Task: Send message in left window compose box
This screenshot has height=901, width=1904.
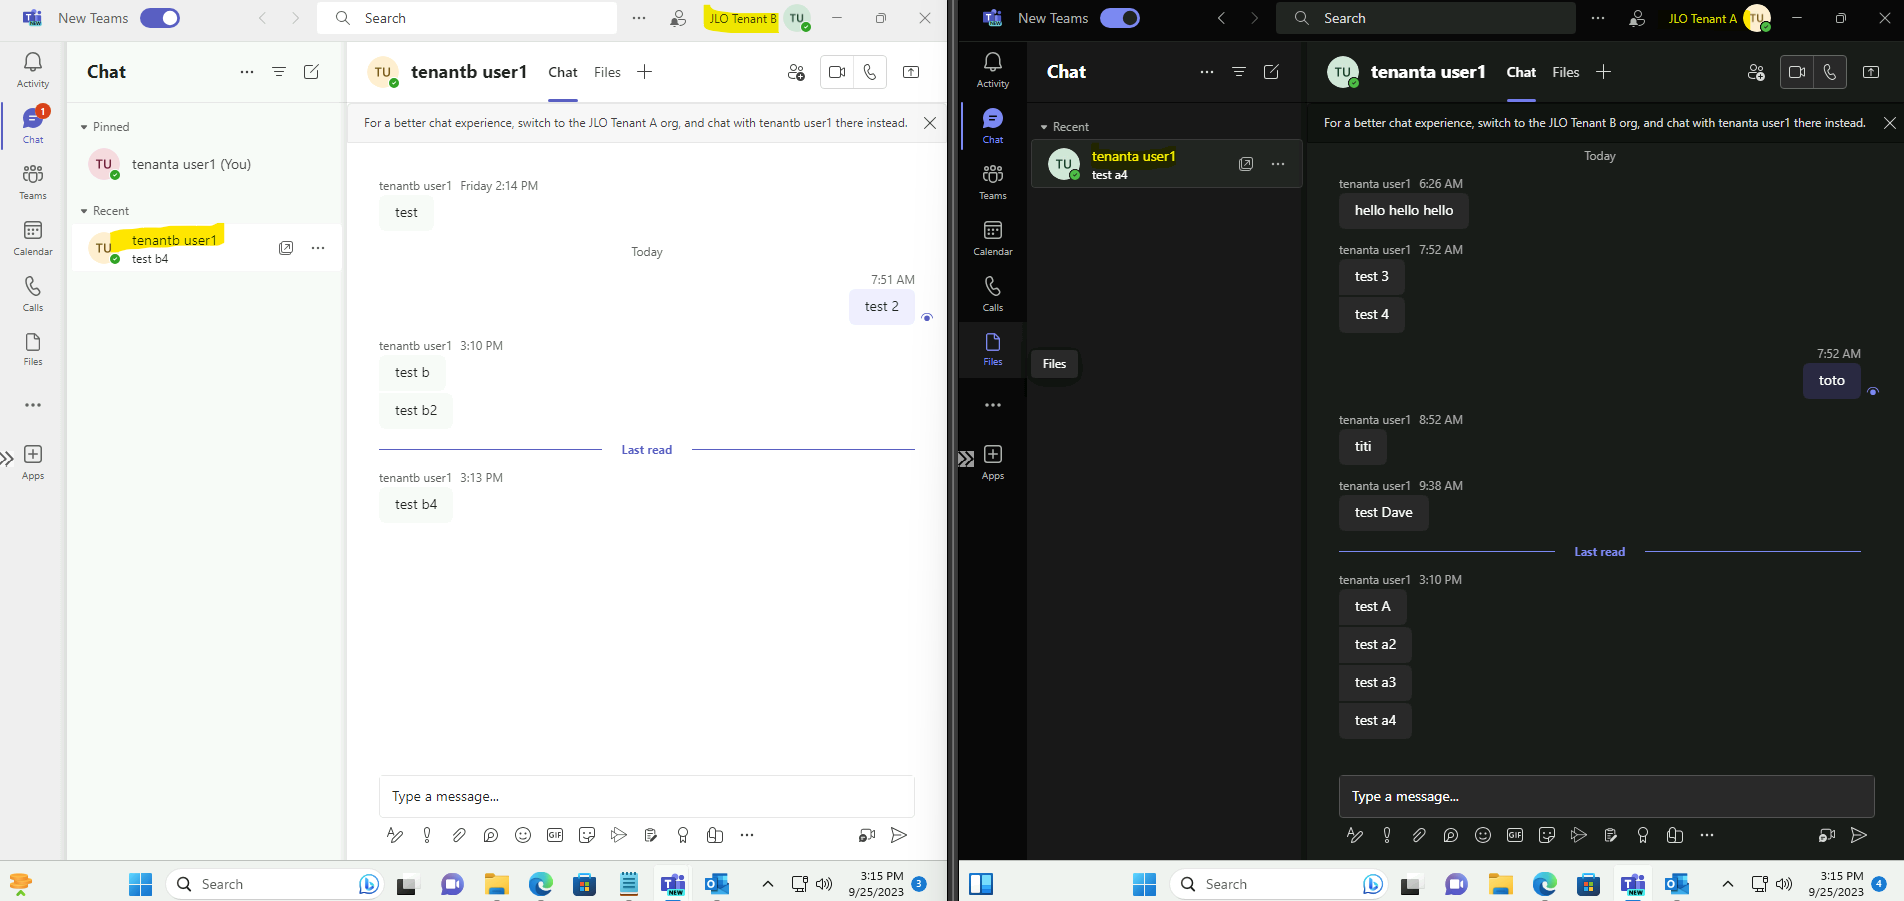Action: coord(899,835)
